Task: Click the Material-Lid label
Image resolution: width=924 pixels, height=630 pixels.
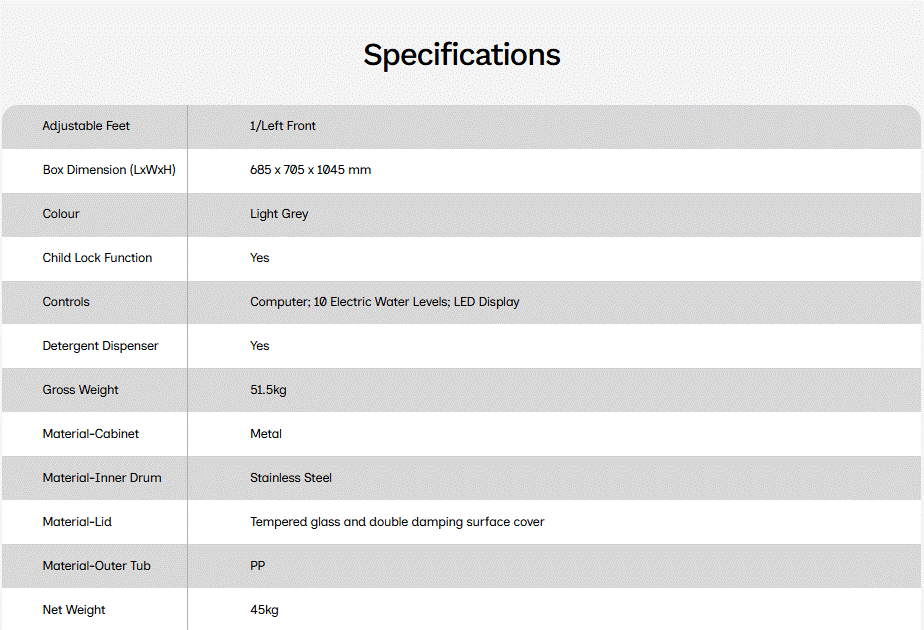Action: pyautogui.click(x=77, y=522)
